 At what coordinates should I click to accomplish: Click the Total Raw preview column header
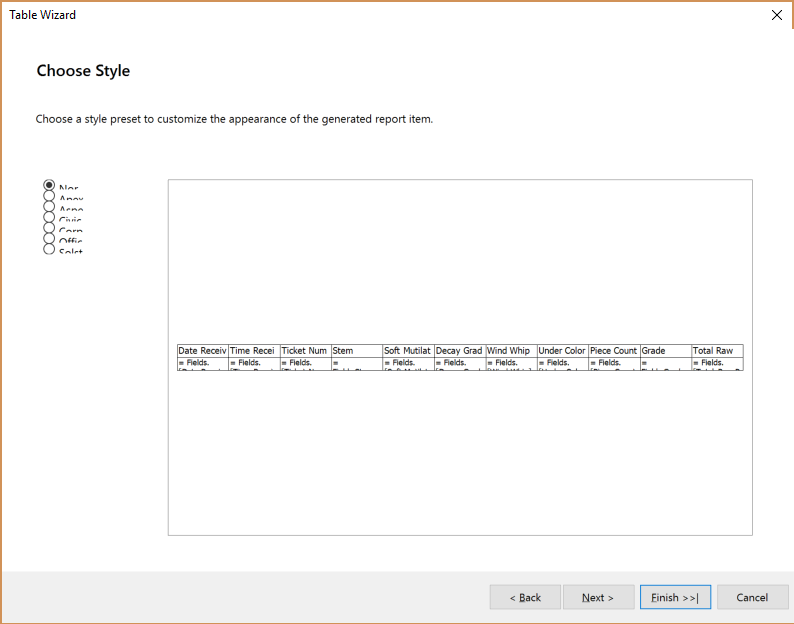717,351
